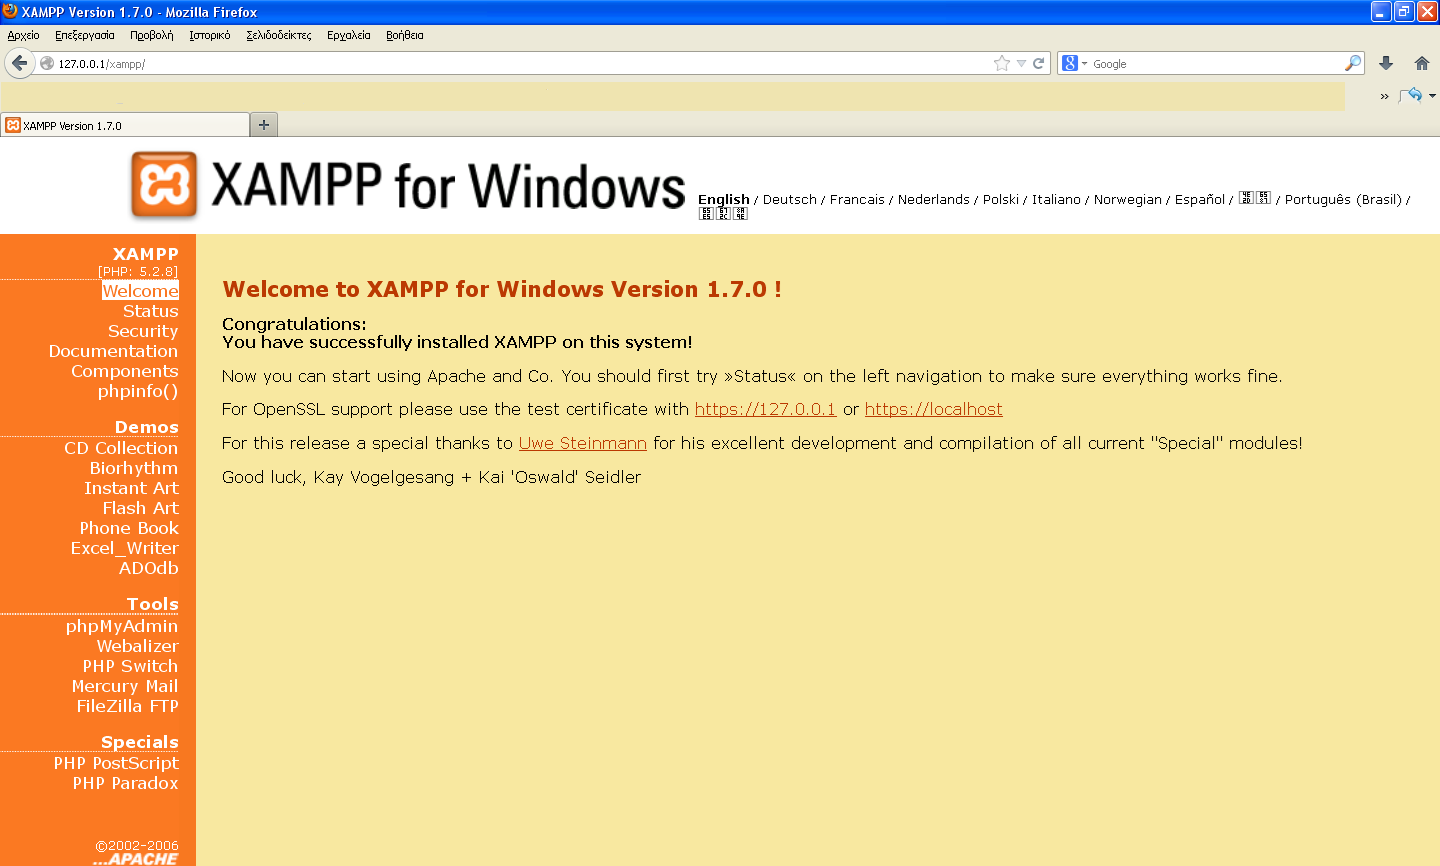This screenshot has width=1440, height=866.
Task: Click the Apache logo in the sidebar footer
Action: pyautogui.click(x=136, y=859)
